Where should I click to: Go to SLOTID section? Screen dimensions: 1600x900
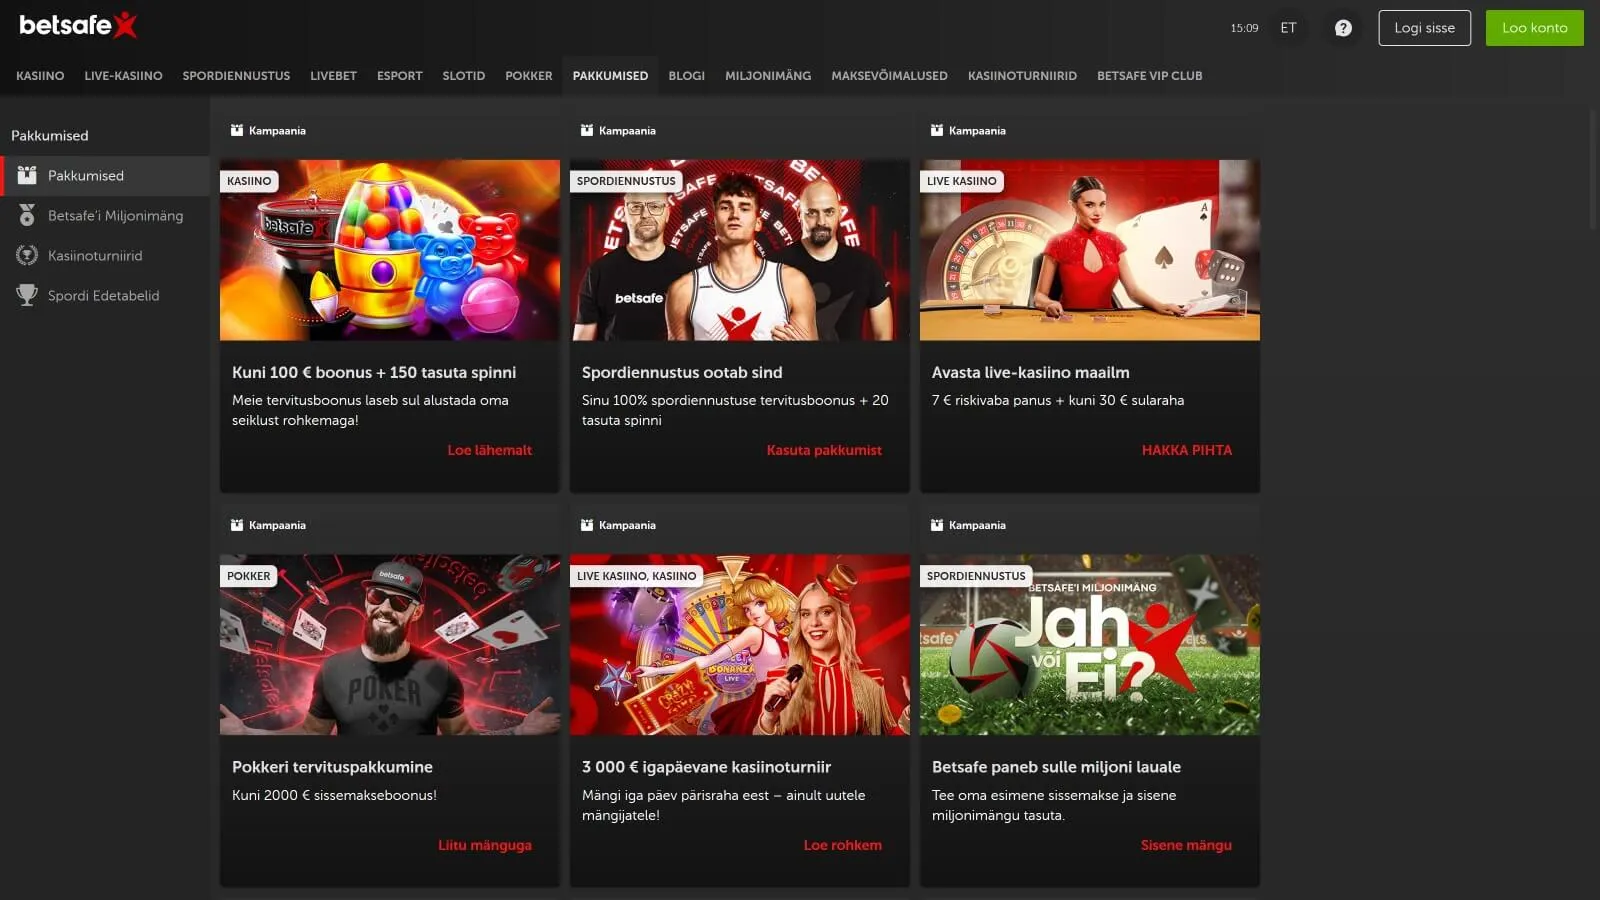pyautogui.click(x=463, y=76)
